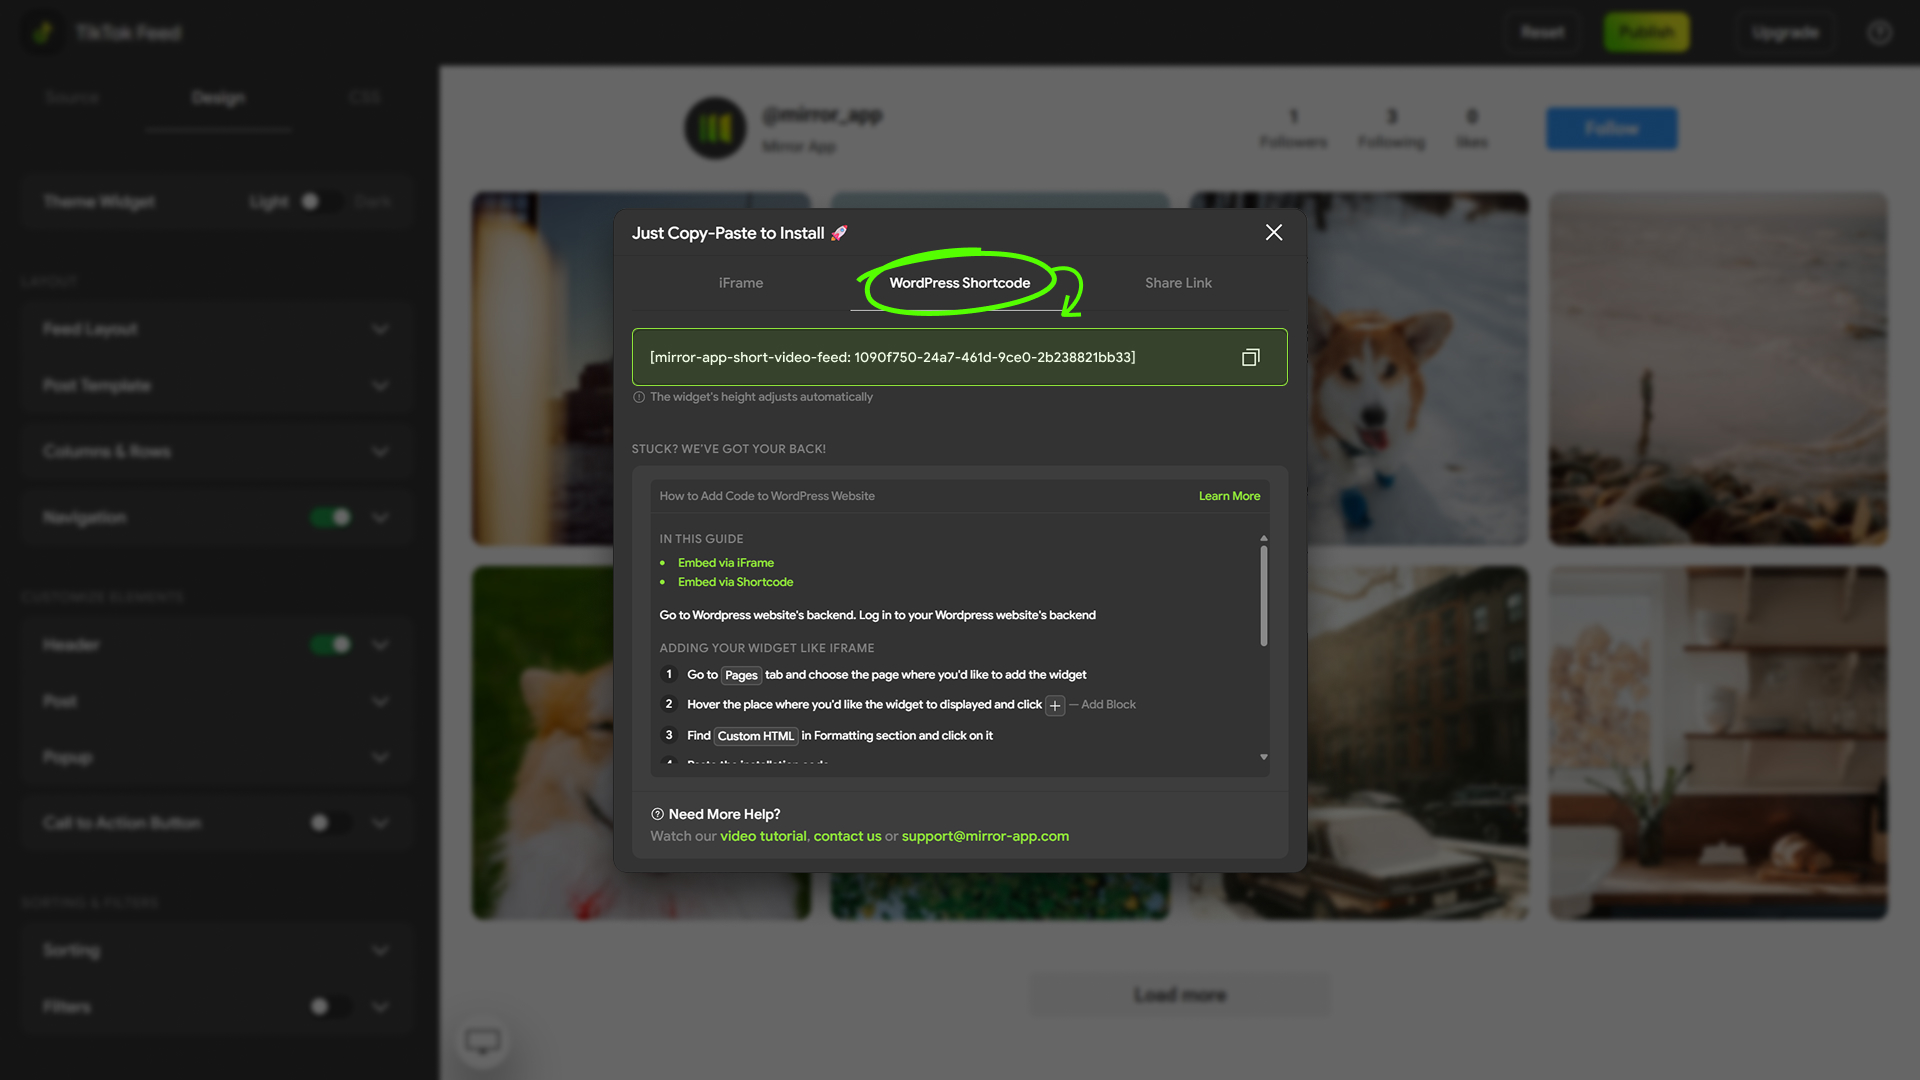This screenshot has height=1080, width=1920.
Task: Turn off the Header toggle
Action: 330,644
